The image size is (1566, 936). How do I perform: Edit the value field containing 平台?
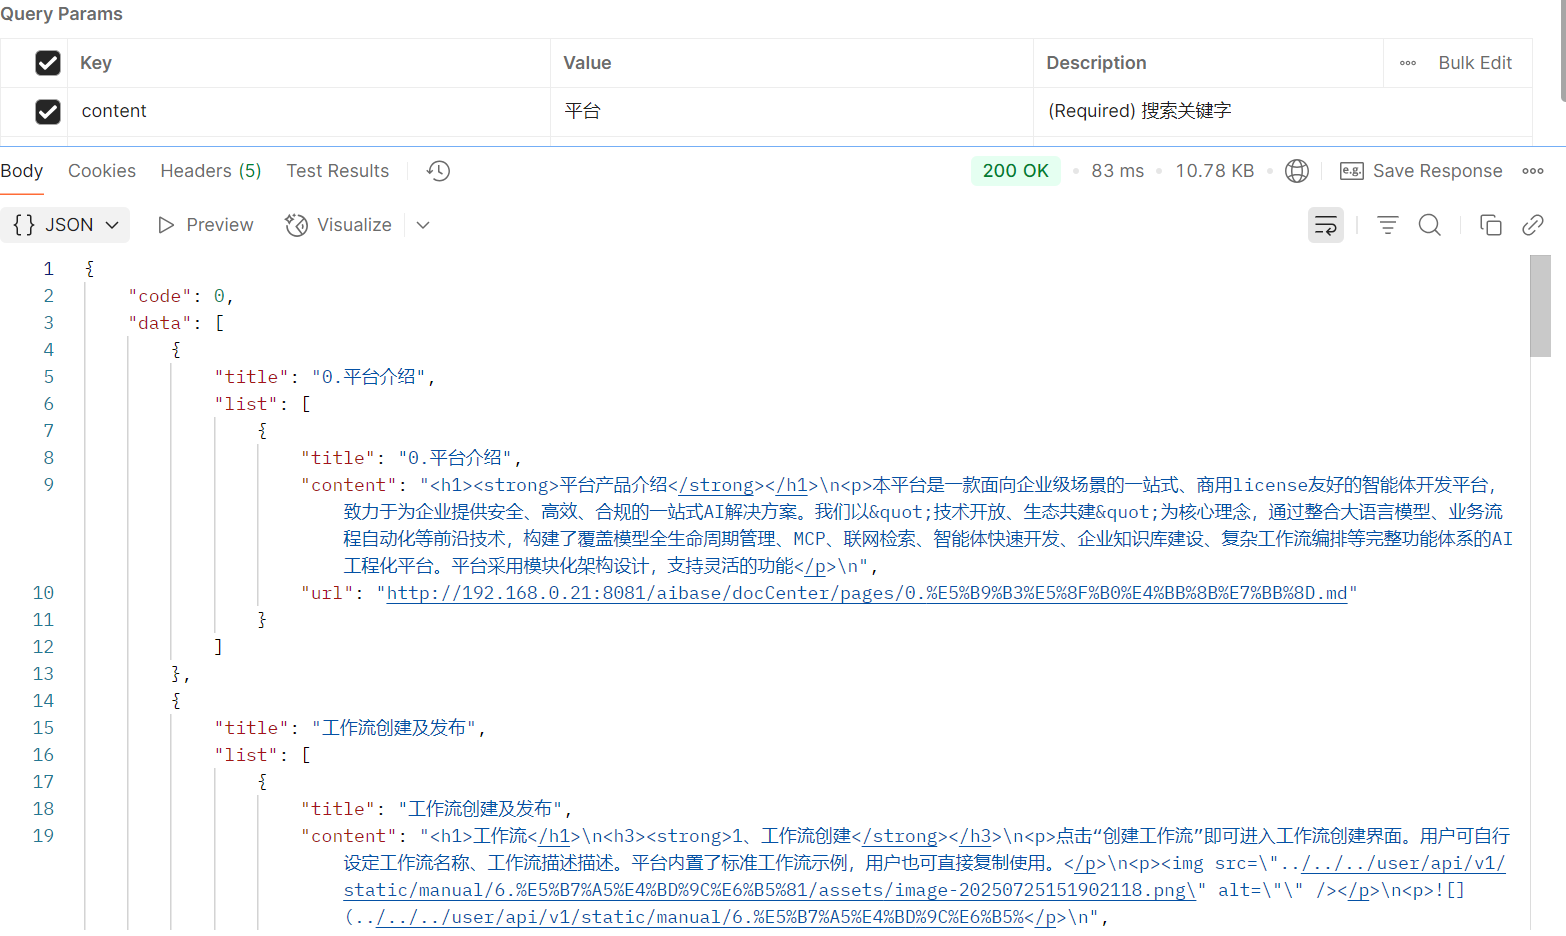792,111
